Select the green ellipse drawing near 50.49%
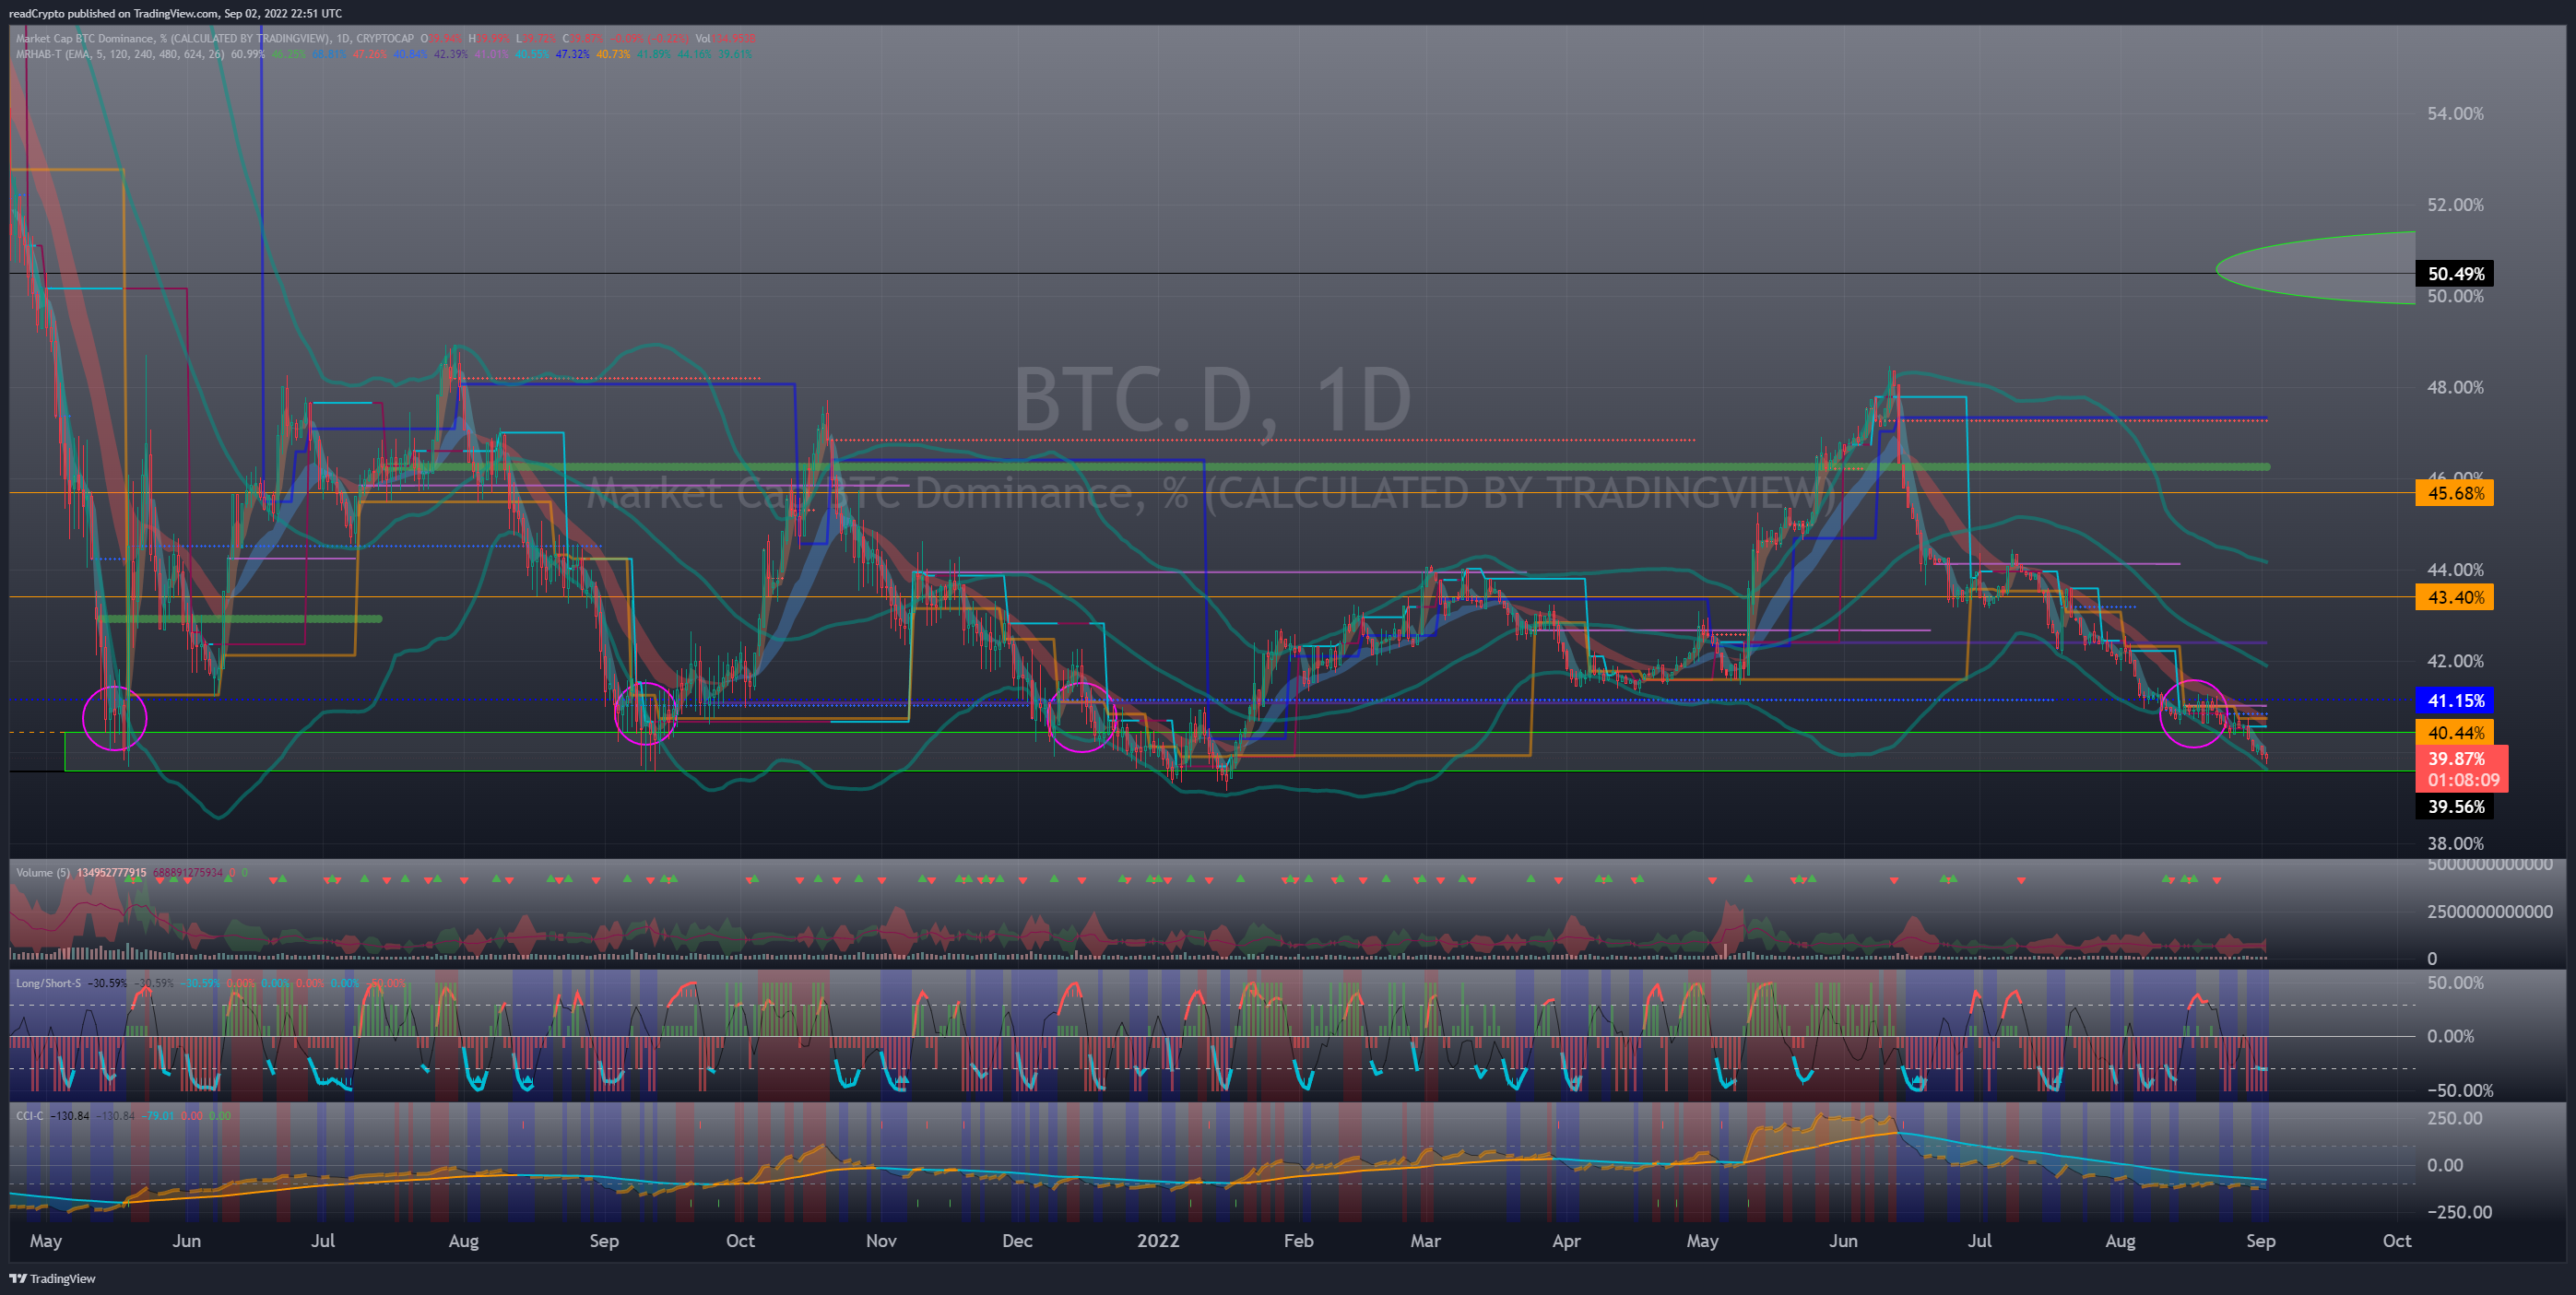Screen dimensions: 2576x1295 [x=2316, y=267]
